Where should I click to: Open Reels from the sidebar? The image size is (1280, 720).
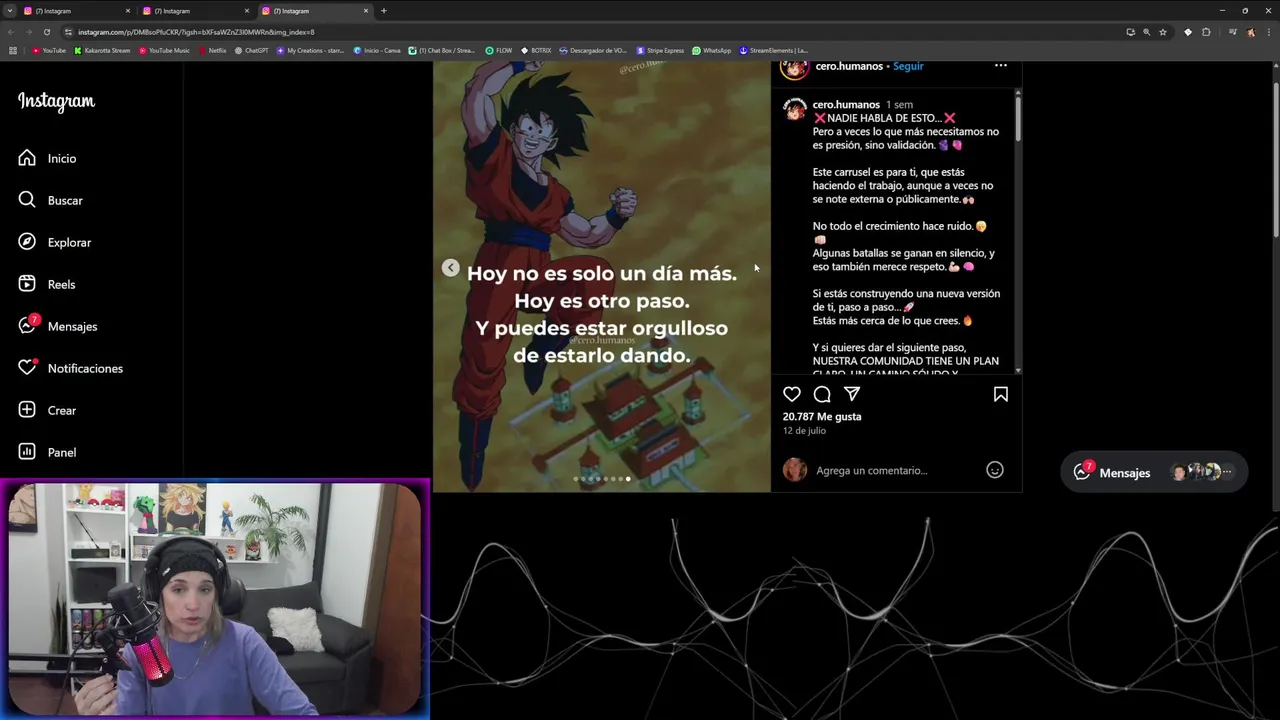point(47,284)
